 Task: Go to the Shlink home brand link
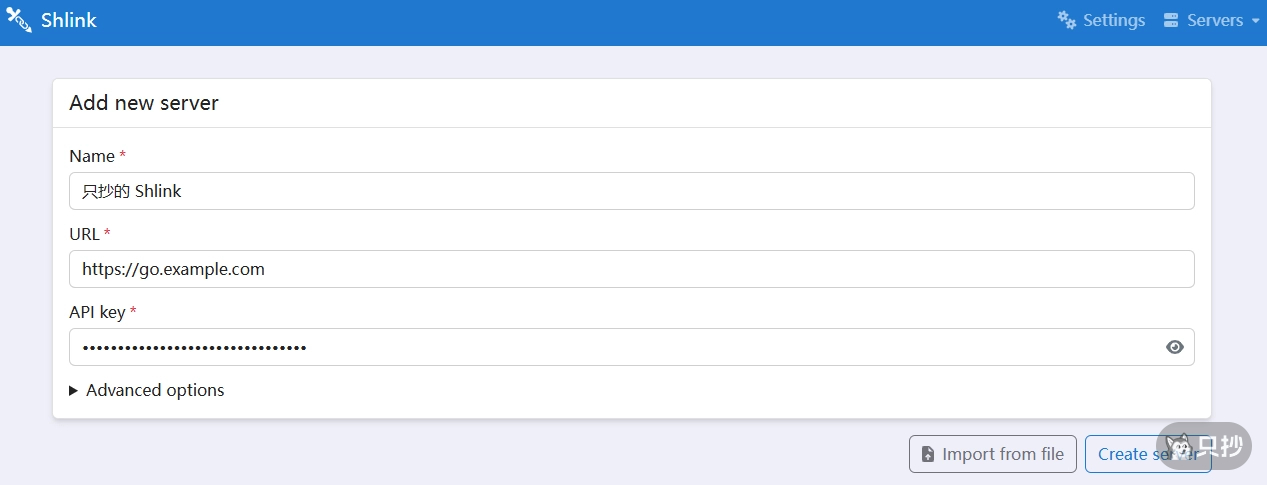pyautogui.click(x=68, y=20)
